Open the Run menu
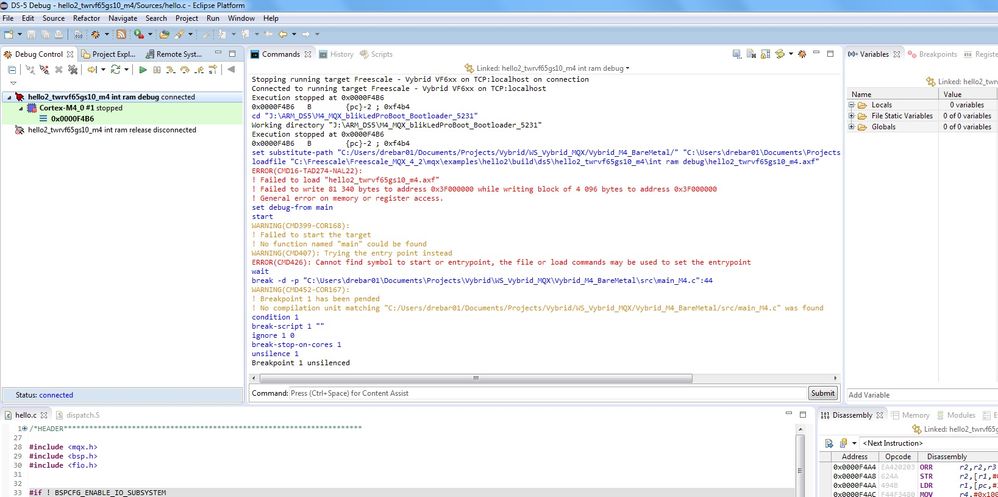 [x=213, y=18]
